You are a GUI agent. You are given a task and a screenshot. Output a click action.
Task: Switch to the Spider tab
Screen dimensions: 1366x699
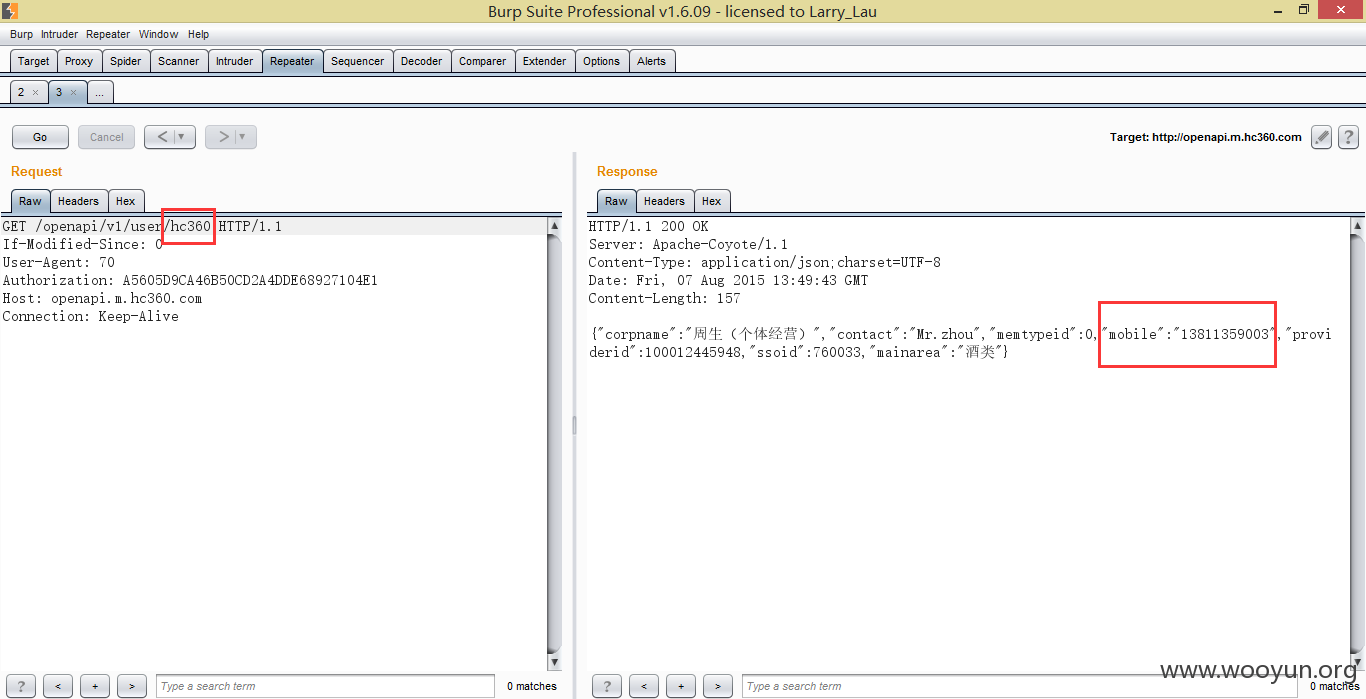click(125, 61)
